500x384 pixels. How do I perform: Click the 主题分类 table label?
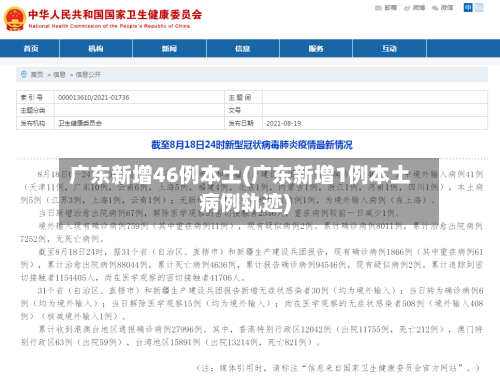[33, 110]
